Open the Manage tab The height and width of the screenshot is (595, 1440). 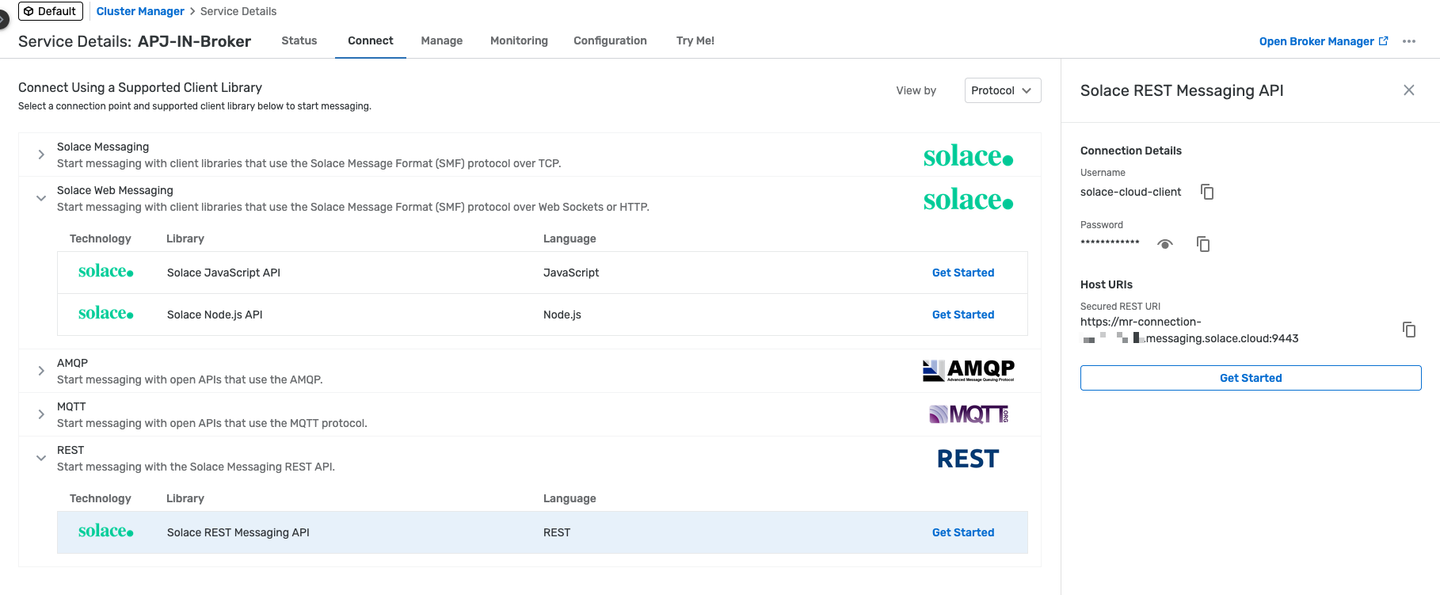[x=441, y=41]
